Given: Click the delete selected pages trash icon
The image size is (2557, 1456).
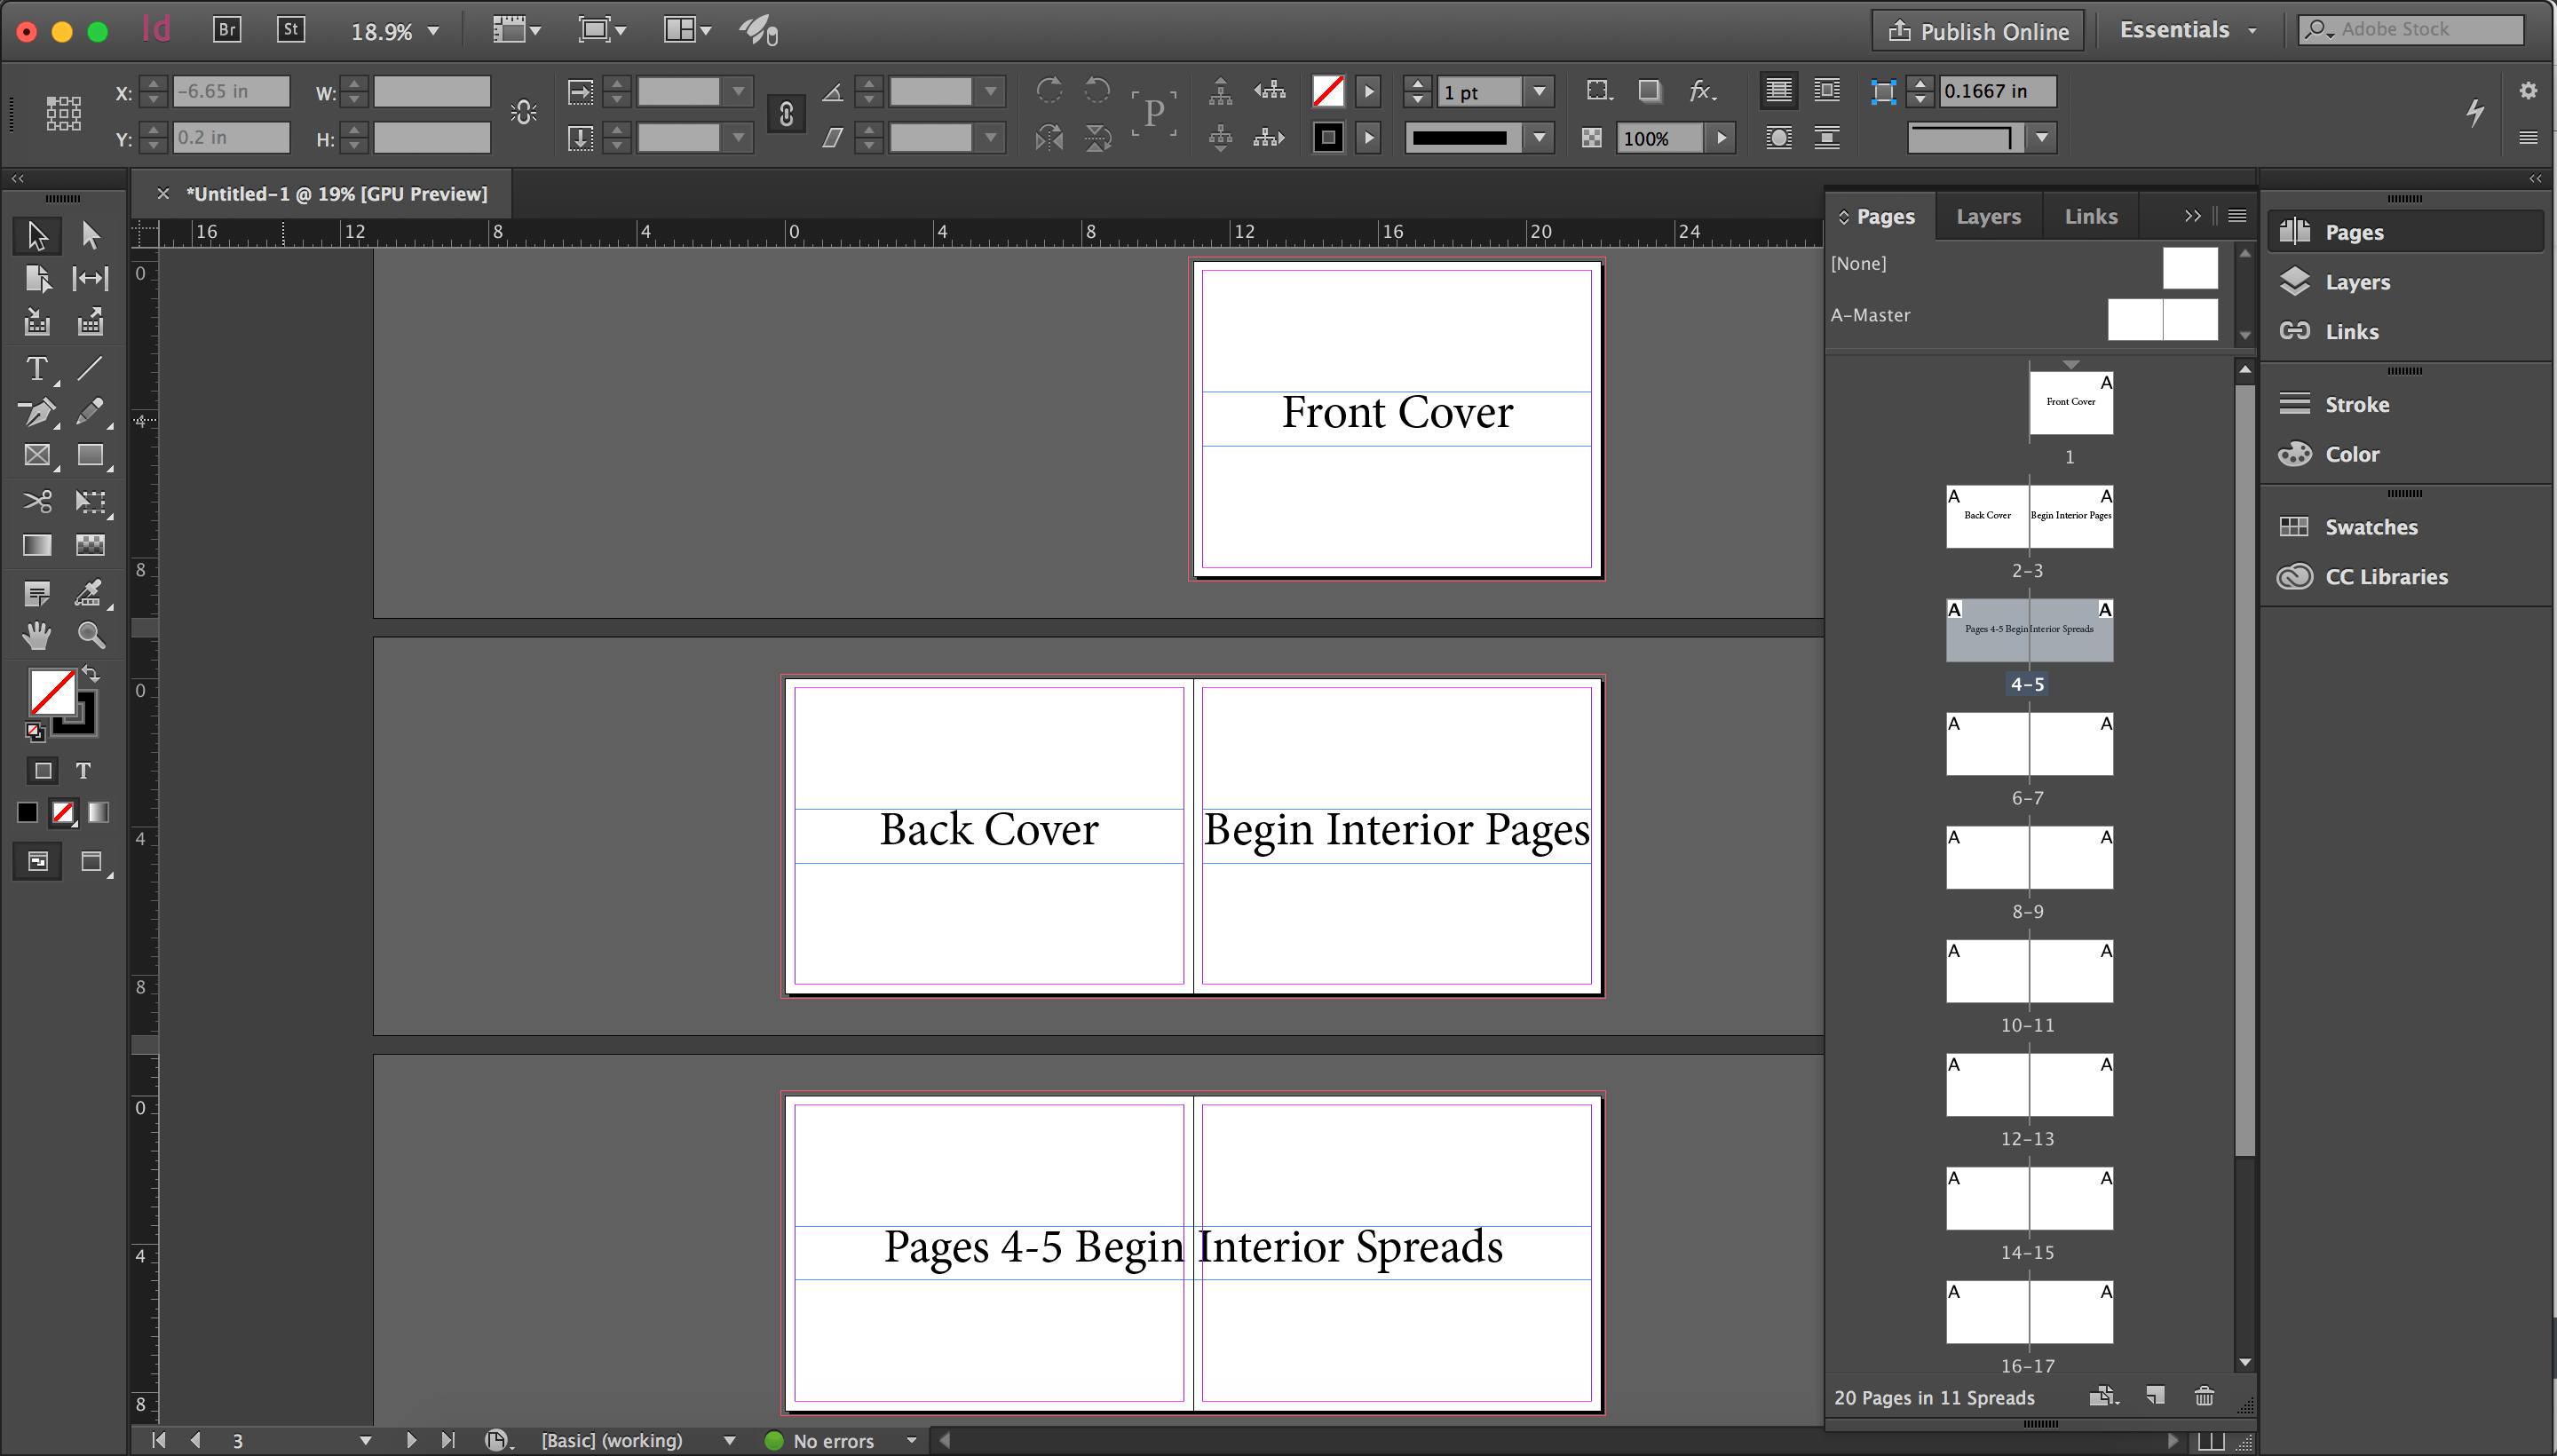Looking at the screenshot, I should (2204, 1396).
